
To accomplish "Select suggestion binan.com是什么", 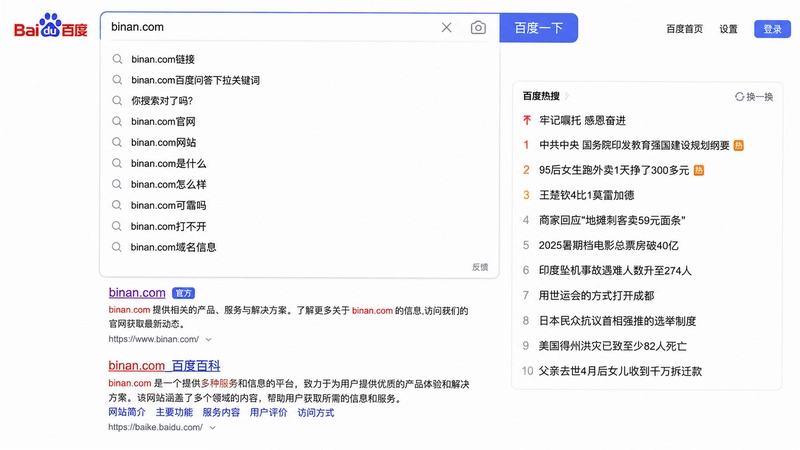I will point(168,163).
